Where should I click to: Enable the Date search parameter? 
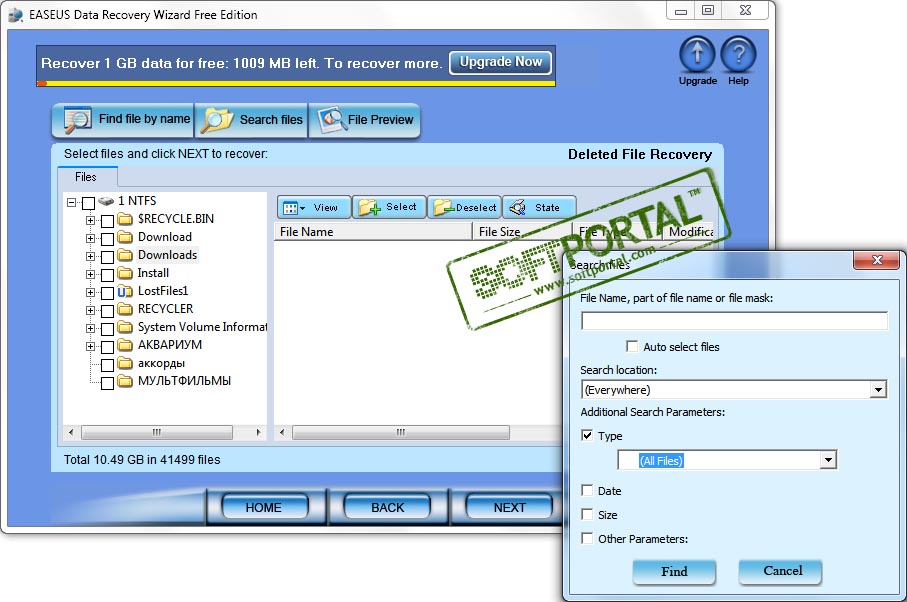(x=587, y=490)
